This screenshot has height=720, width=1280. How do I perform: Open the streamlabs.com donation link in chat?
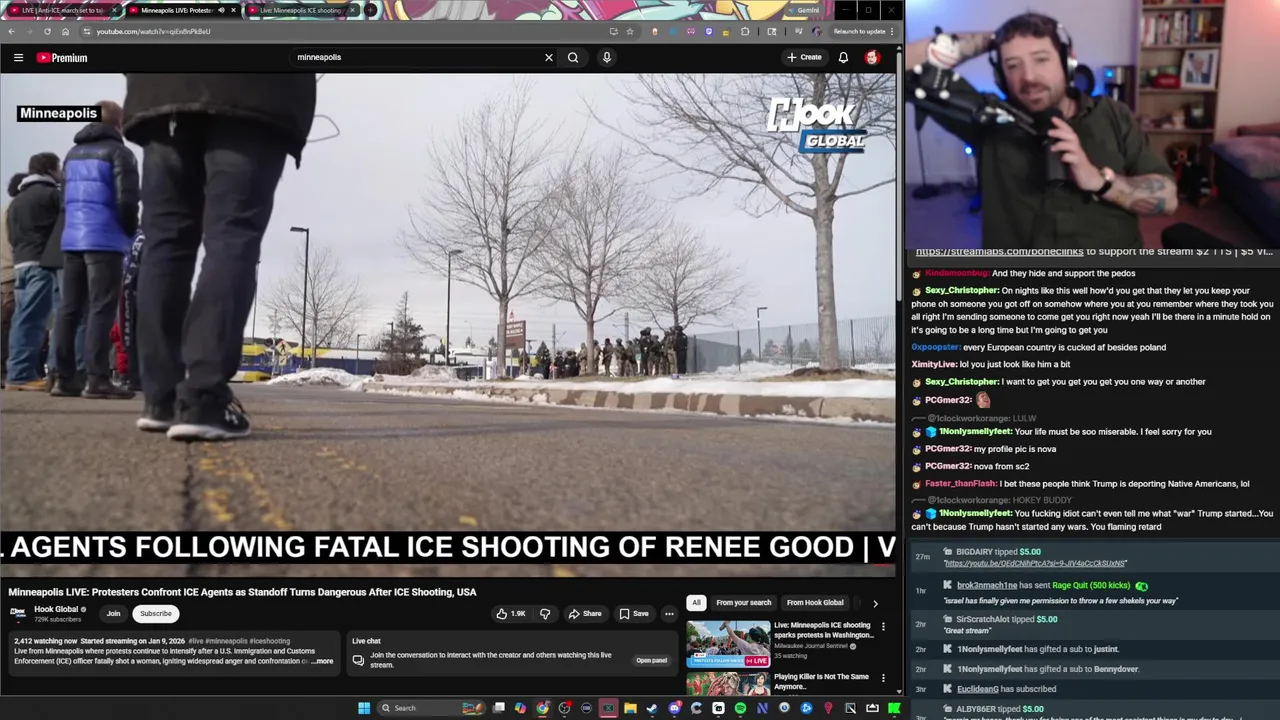click(999, 252)
